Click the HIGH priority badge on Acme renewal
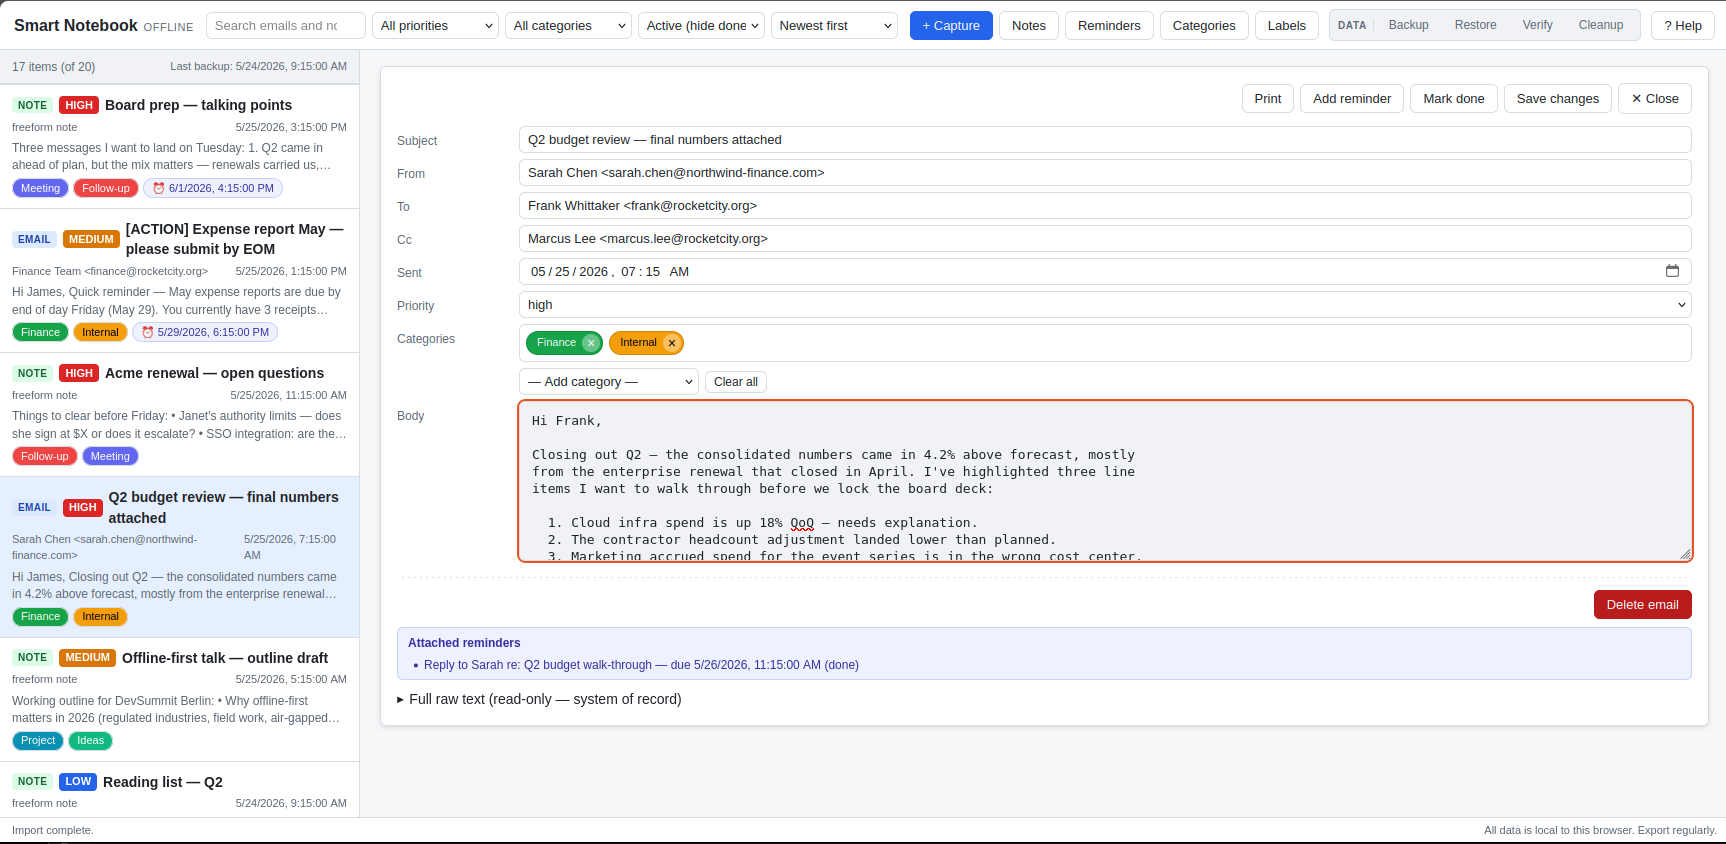Image resolution: width=1726 pixels, height=844 pixels. tap(79, 373)
